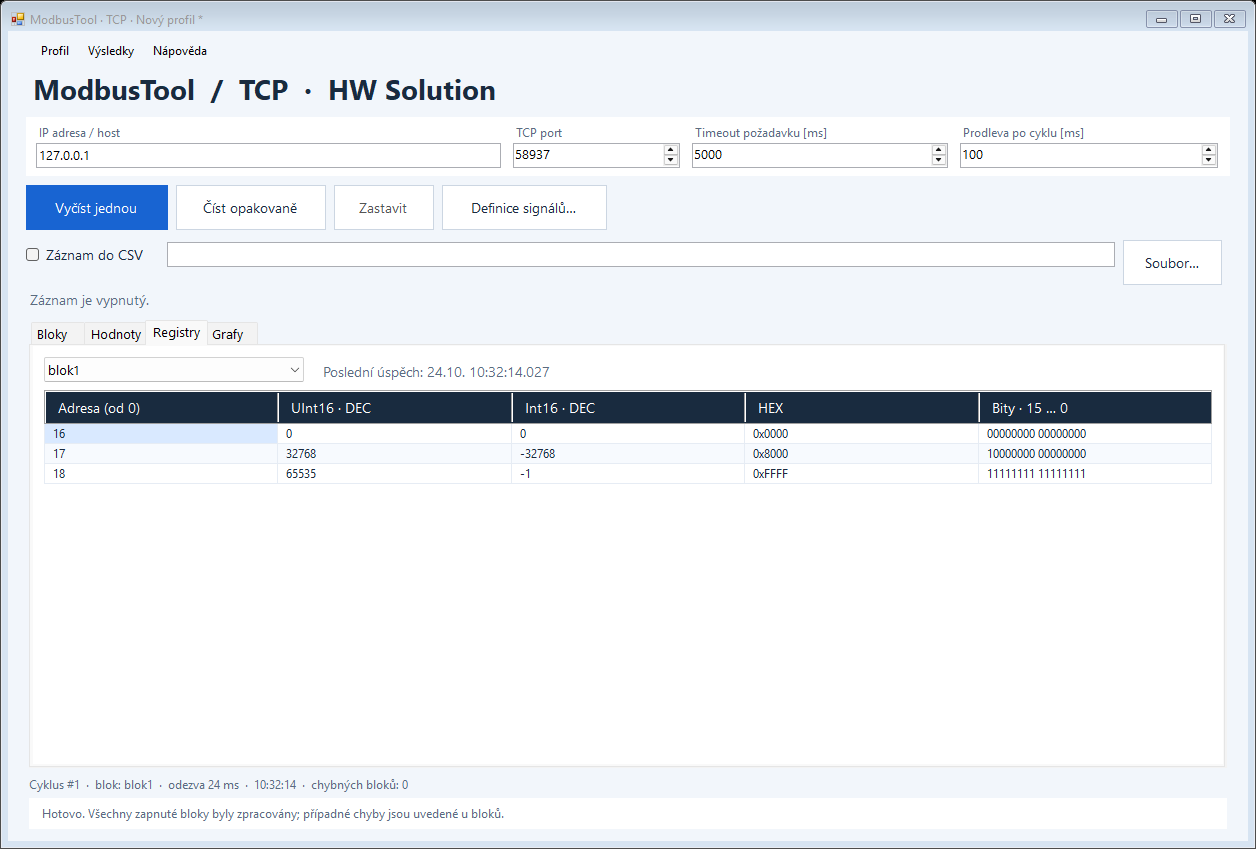This screenshot has width=1256, height=849.
Task: Click the Prodleva po cyklu field
Action: pos(1080,155)
